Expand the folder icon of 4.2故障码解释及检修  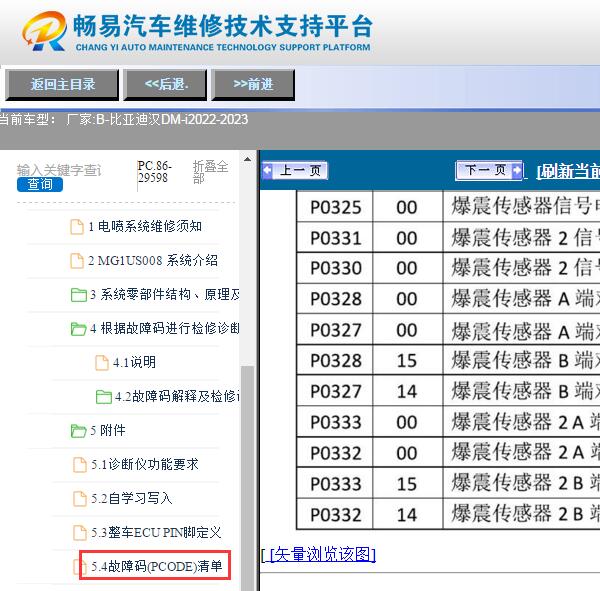[x=104, y=397]
